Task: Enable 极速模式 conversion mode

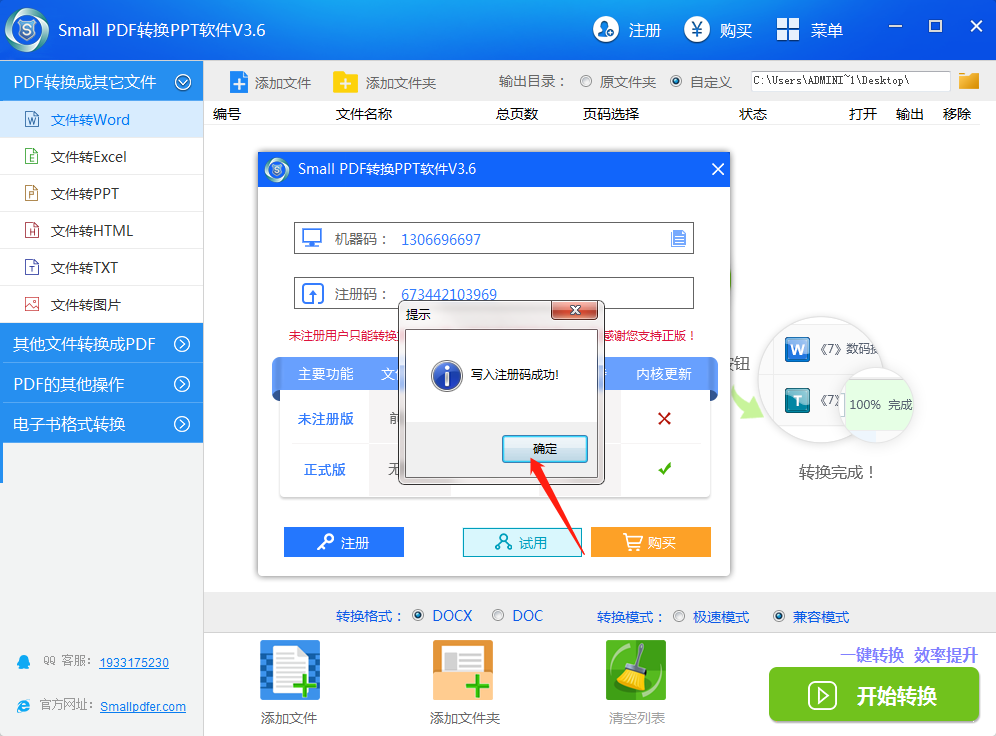Action: [679, 617]
